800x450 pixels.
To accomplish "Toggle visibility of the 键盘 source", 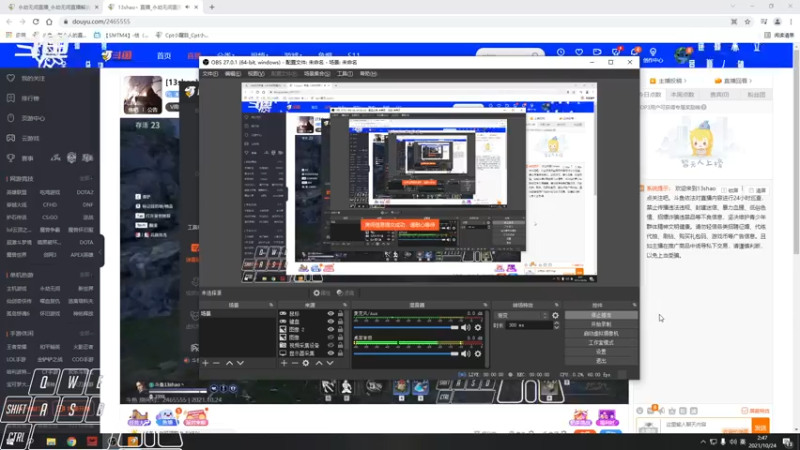I will tap(331, 321).
